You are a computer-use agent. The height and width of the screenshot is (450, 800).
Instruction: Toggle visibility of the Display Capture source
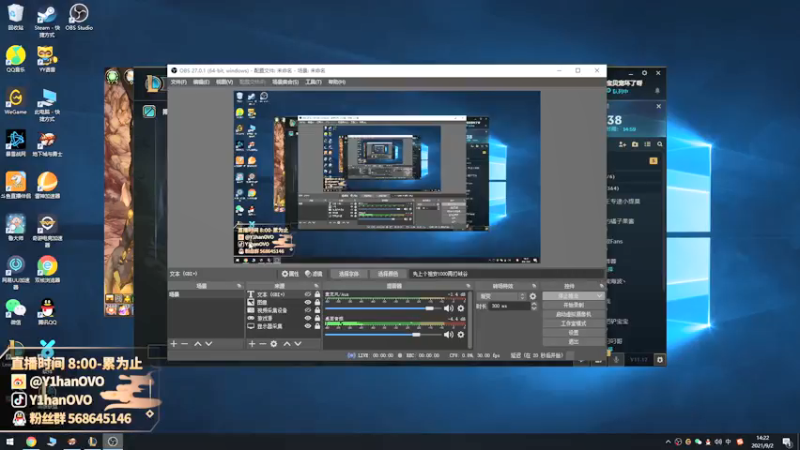[308, 326]
